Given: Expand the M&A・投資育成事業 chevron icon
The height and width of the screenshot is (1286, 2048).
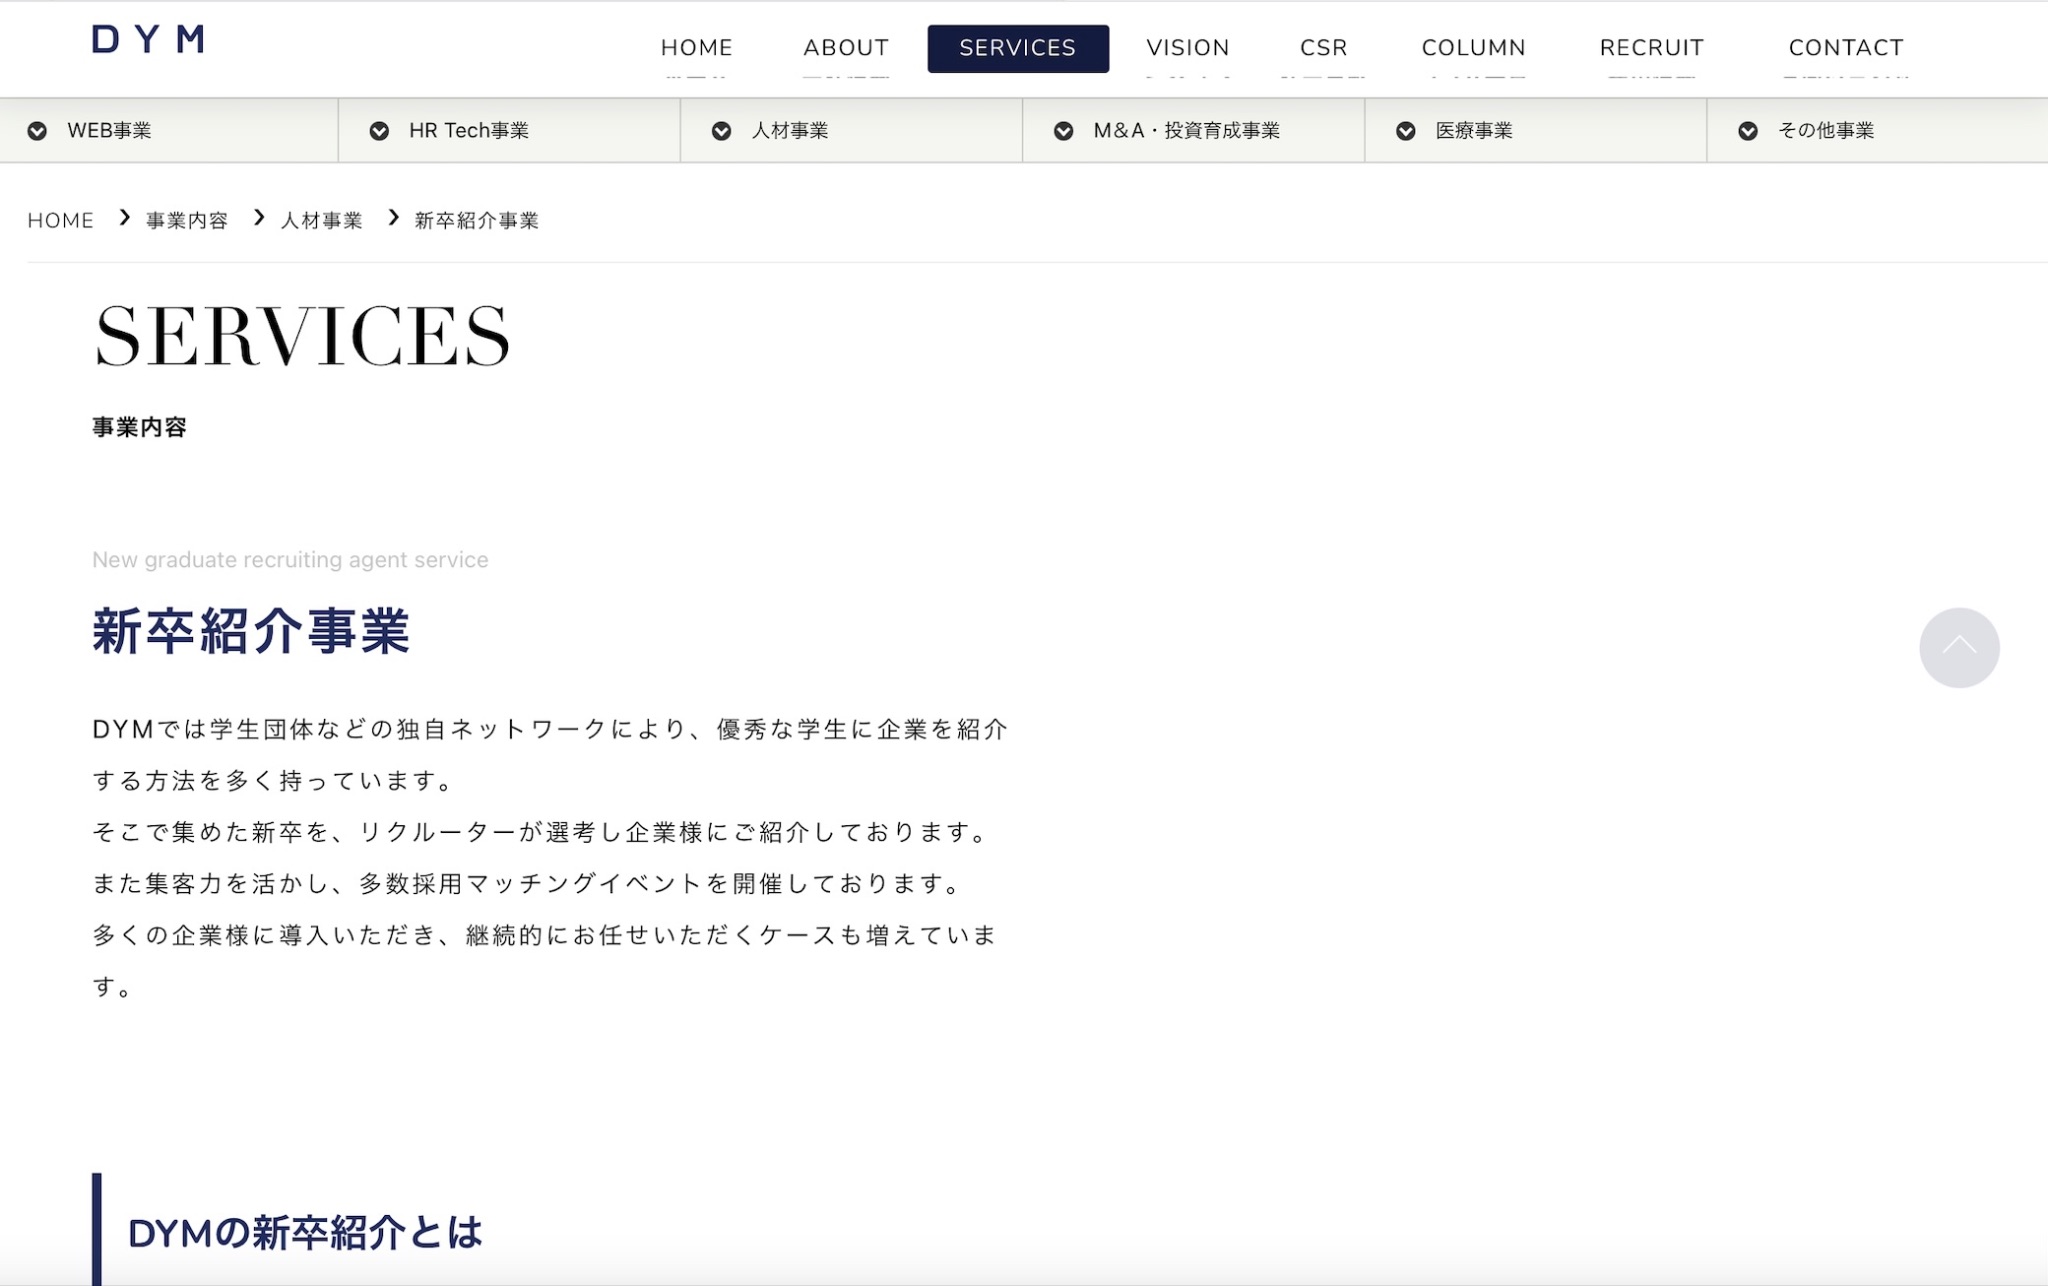Looking at the screenshot, I should [x=1064, y=131].
